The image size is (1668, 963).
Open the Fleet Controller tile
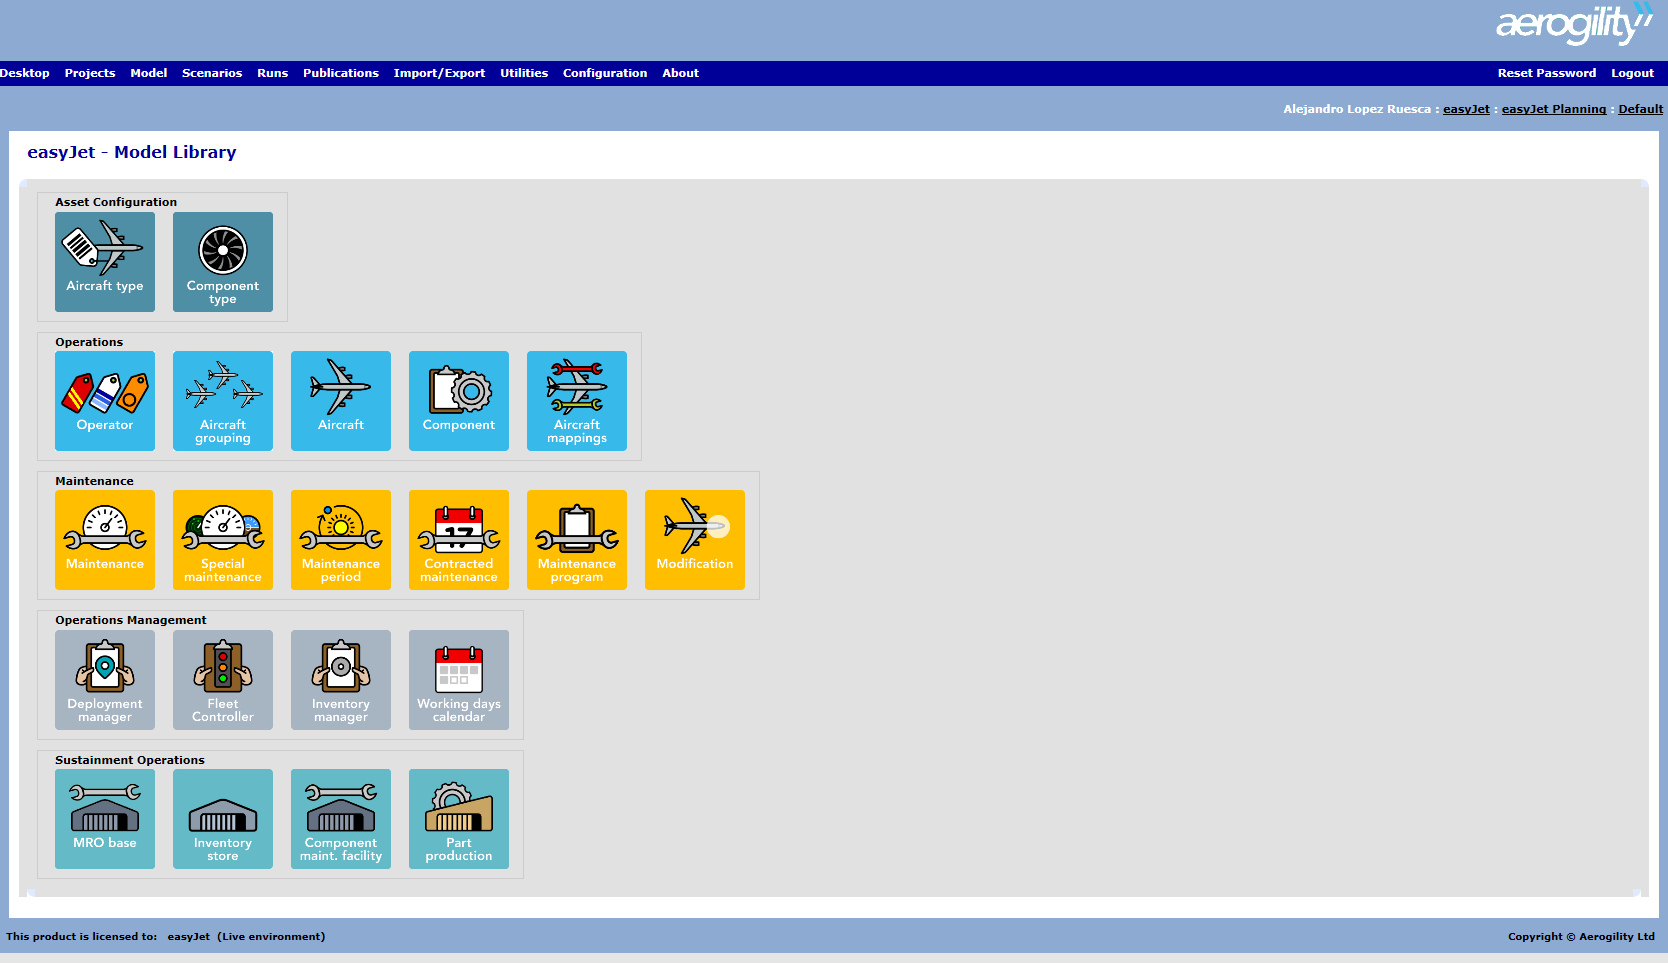tap(223, 679)
